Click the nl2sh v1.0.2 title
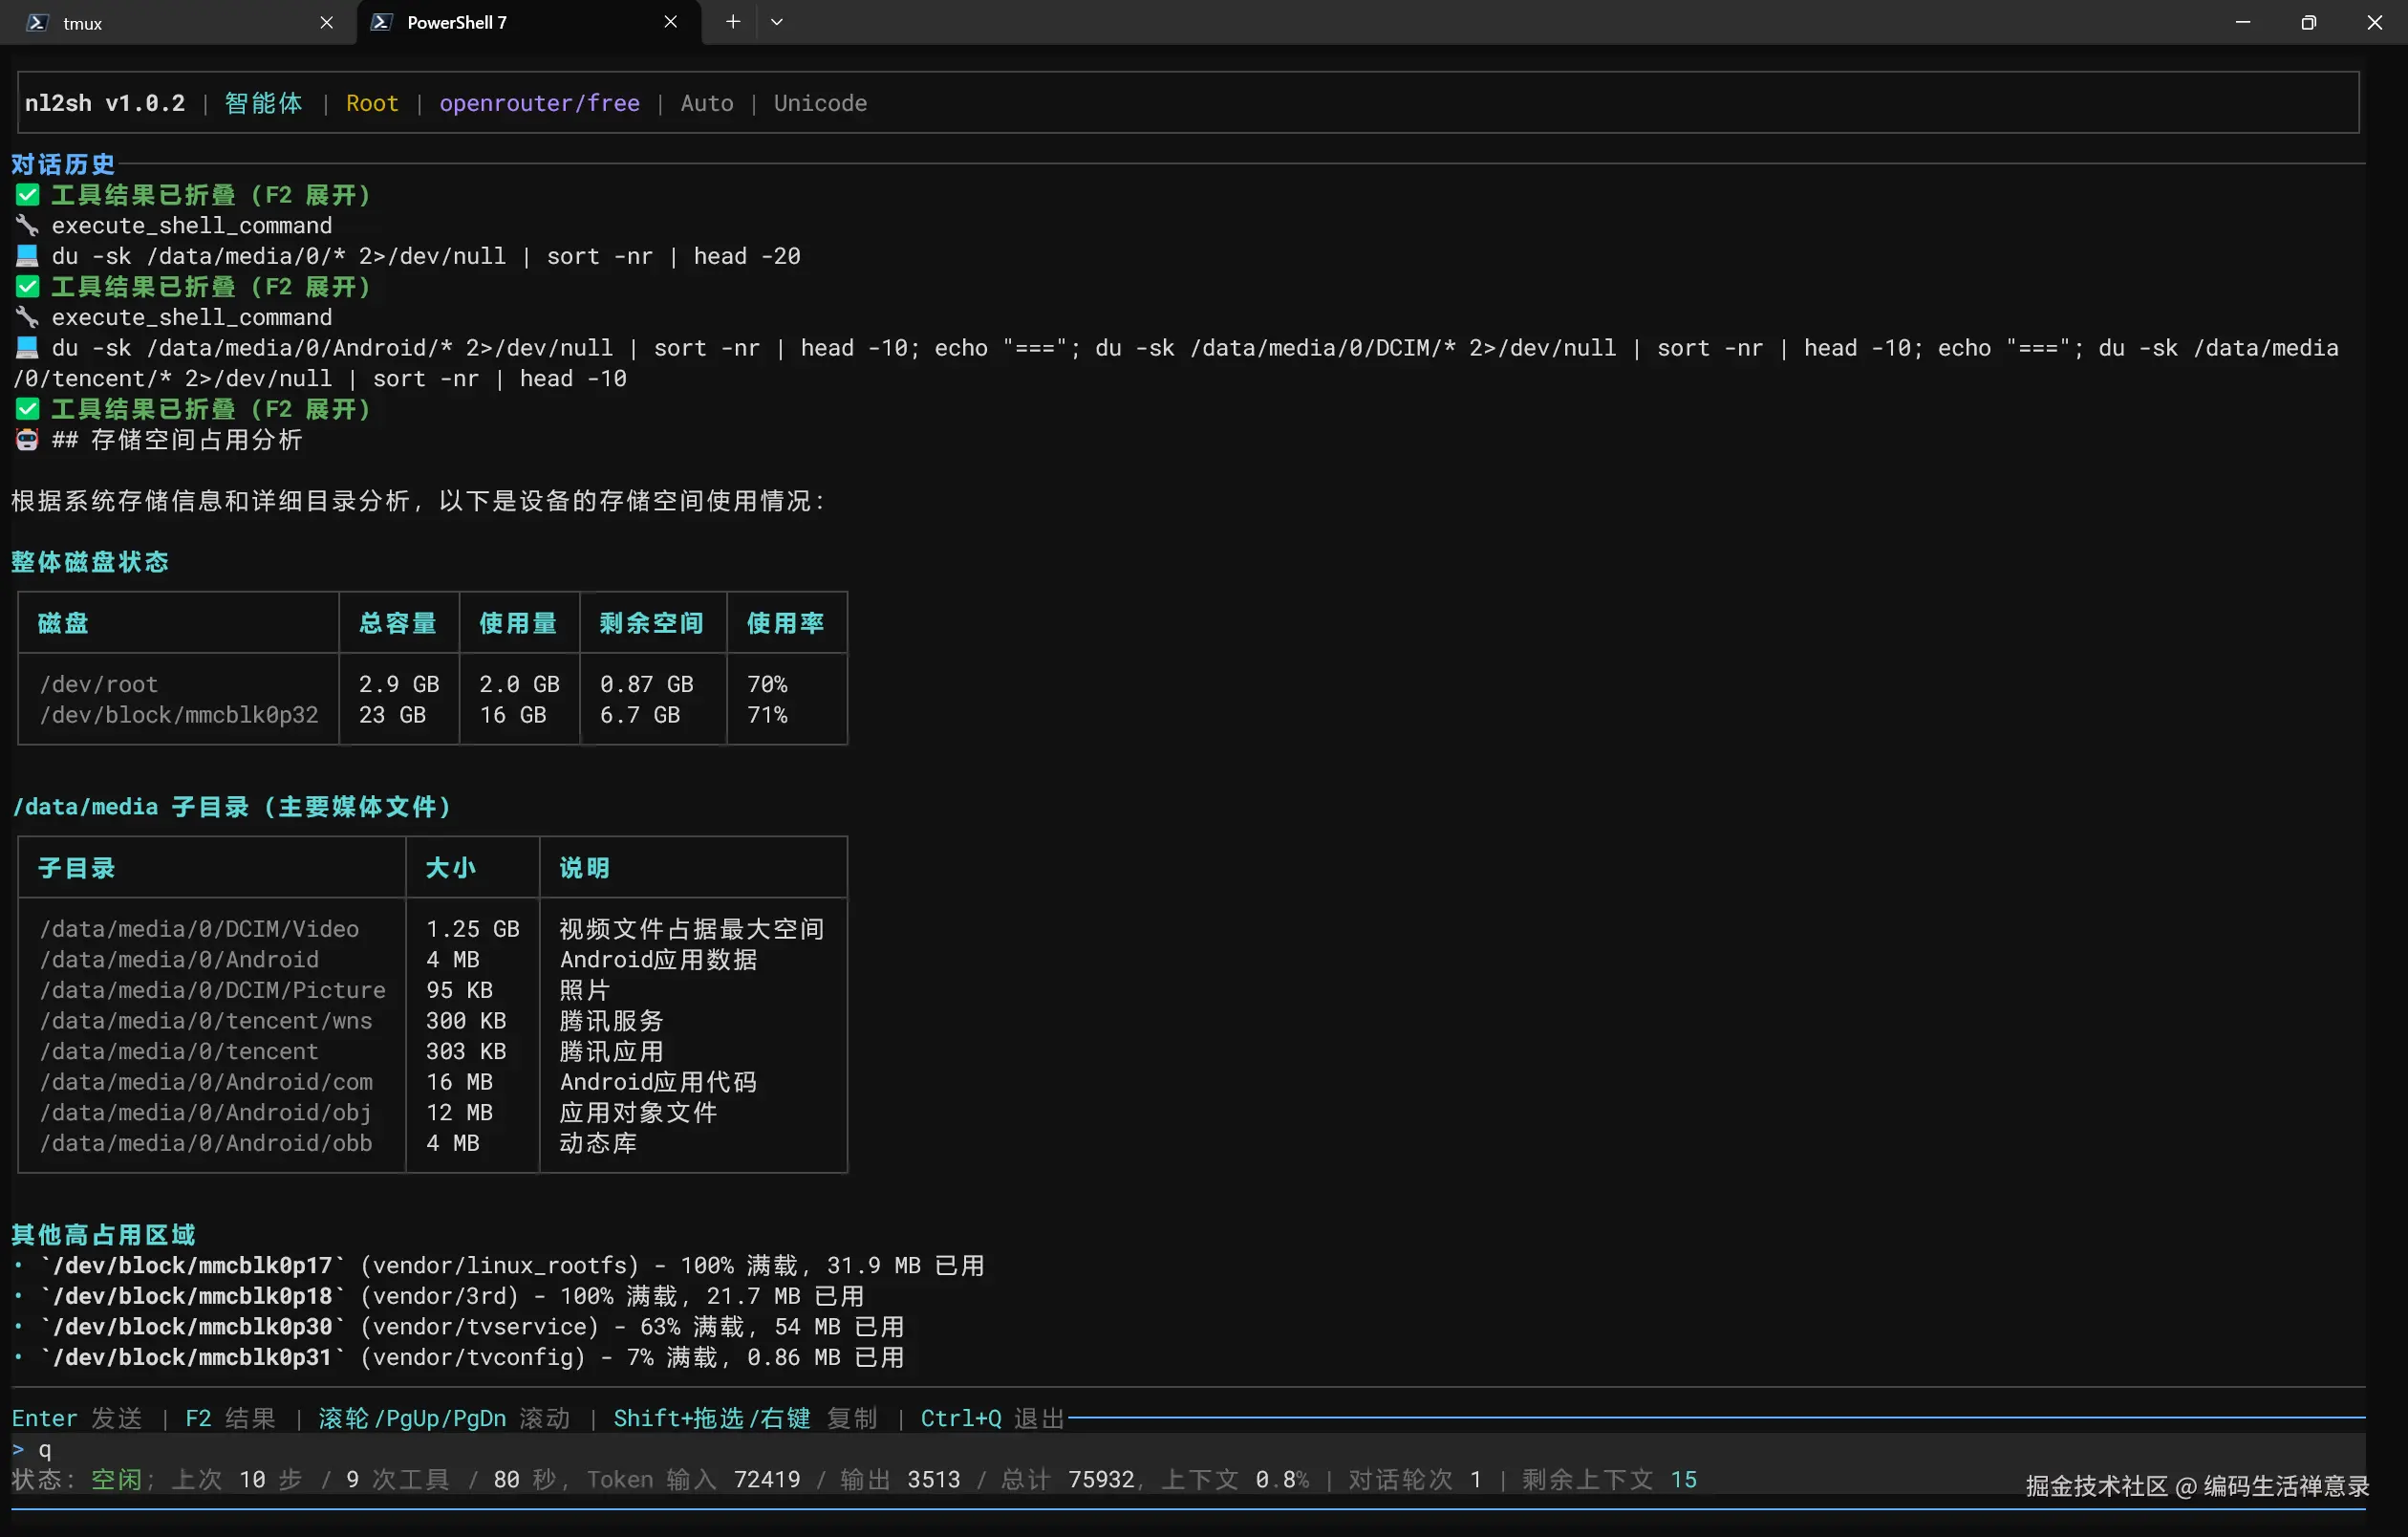 point(105,103)
